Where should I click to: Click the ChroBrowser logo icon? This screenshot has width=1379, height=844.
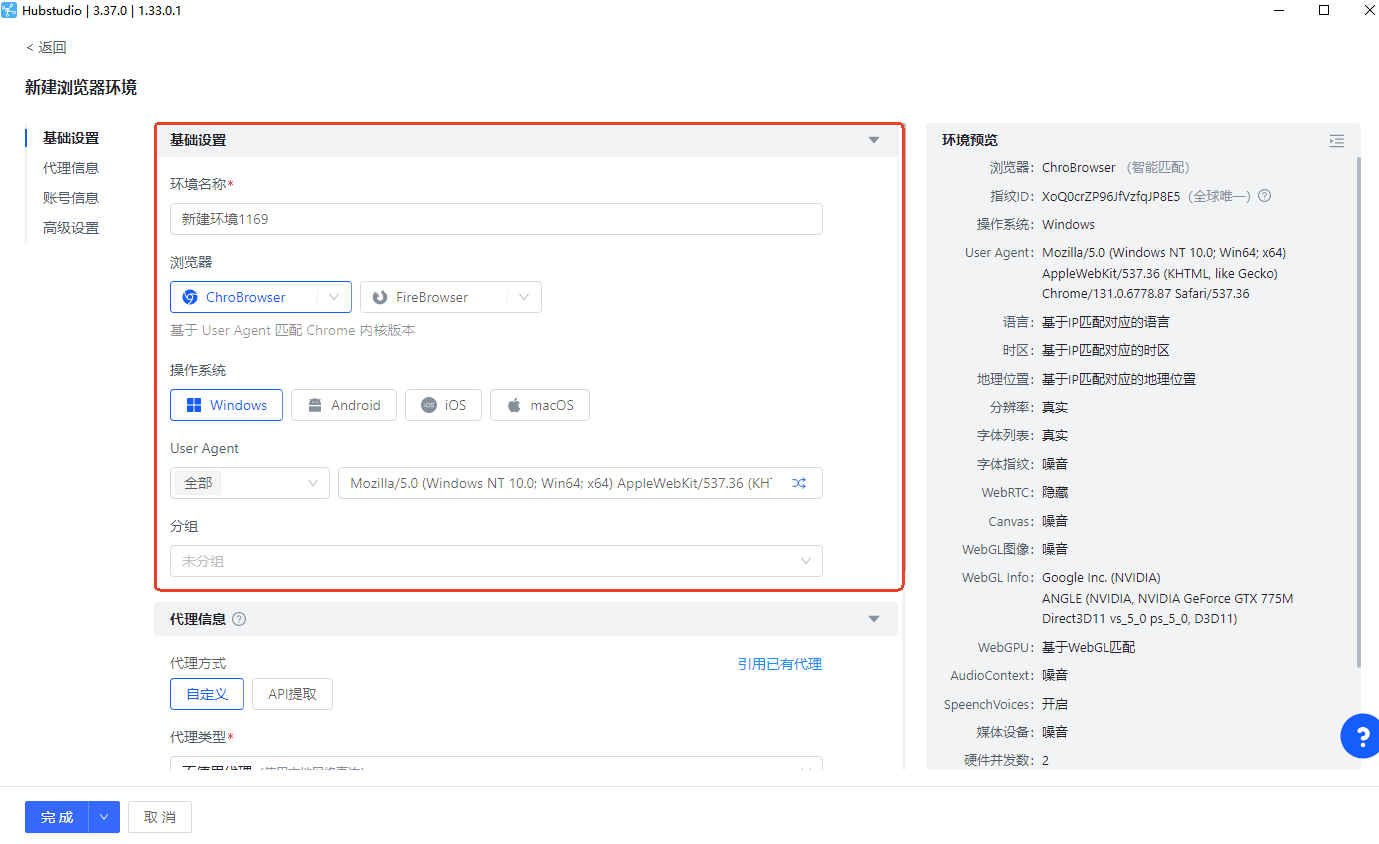pyautogui.click(x=190, y=297)
